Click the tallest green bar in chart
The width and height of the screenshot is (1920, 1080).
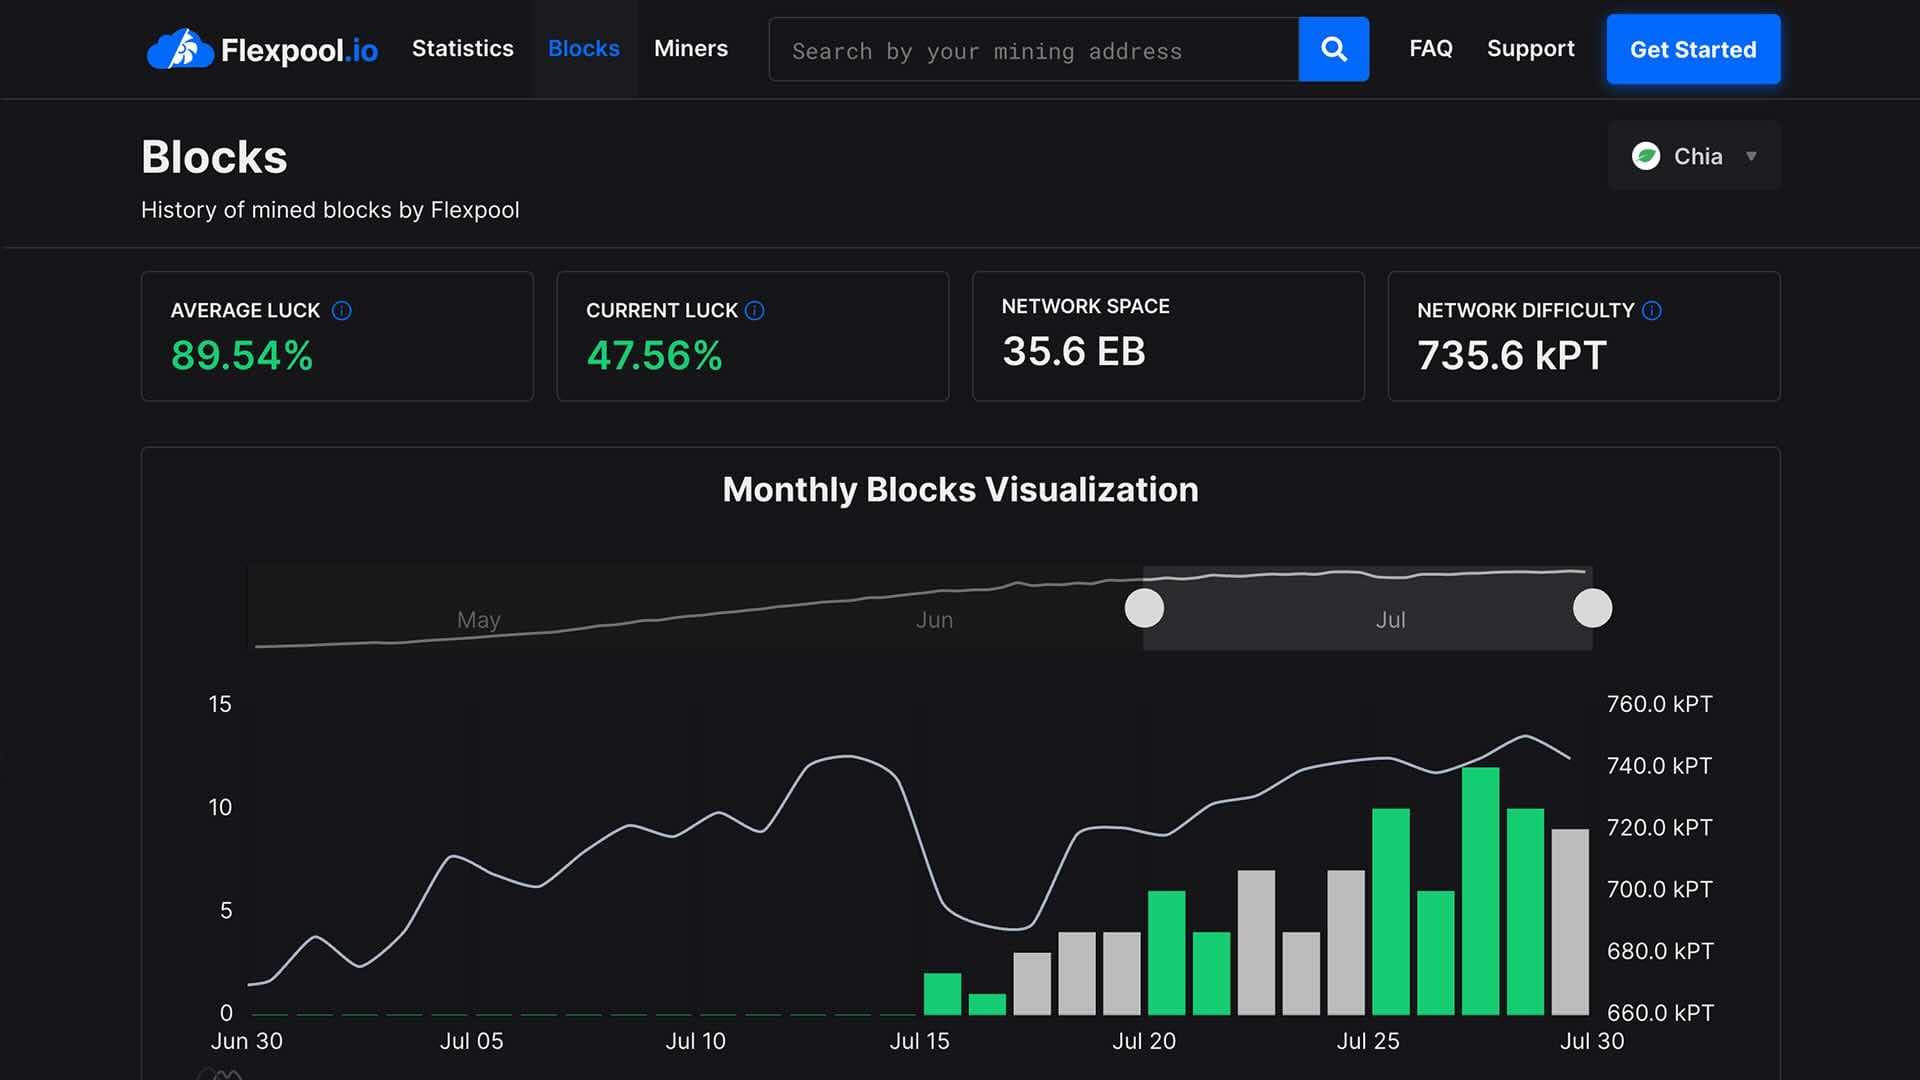tap(1480, 890)
